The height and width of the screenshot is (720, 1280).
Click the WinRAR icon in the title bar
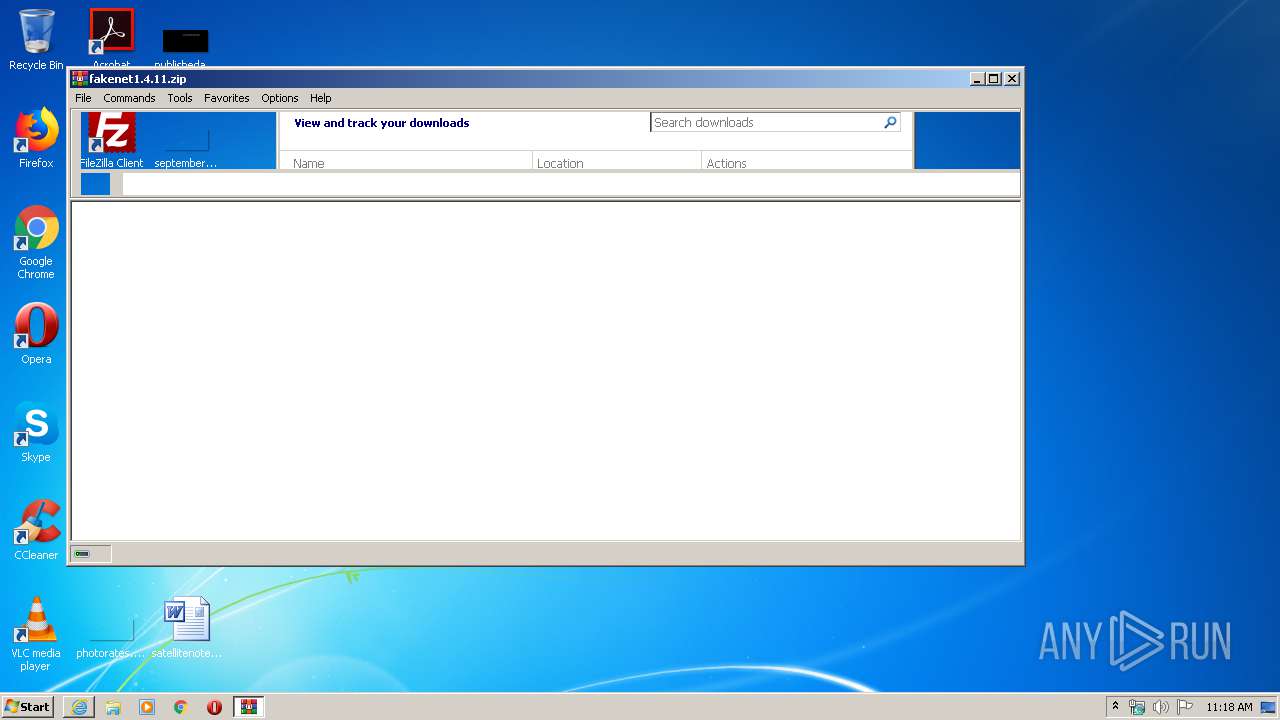80,79
